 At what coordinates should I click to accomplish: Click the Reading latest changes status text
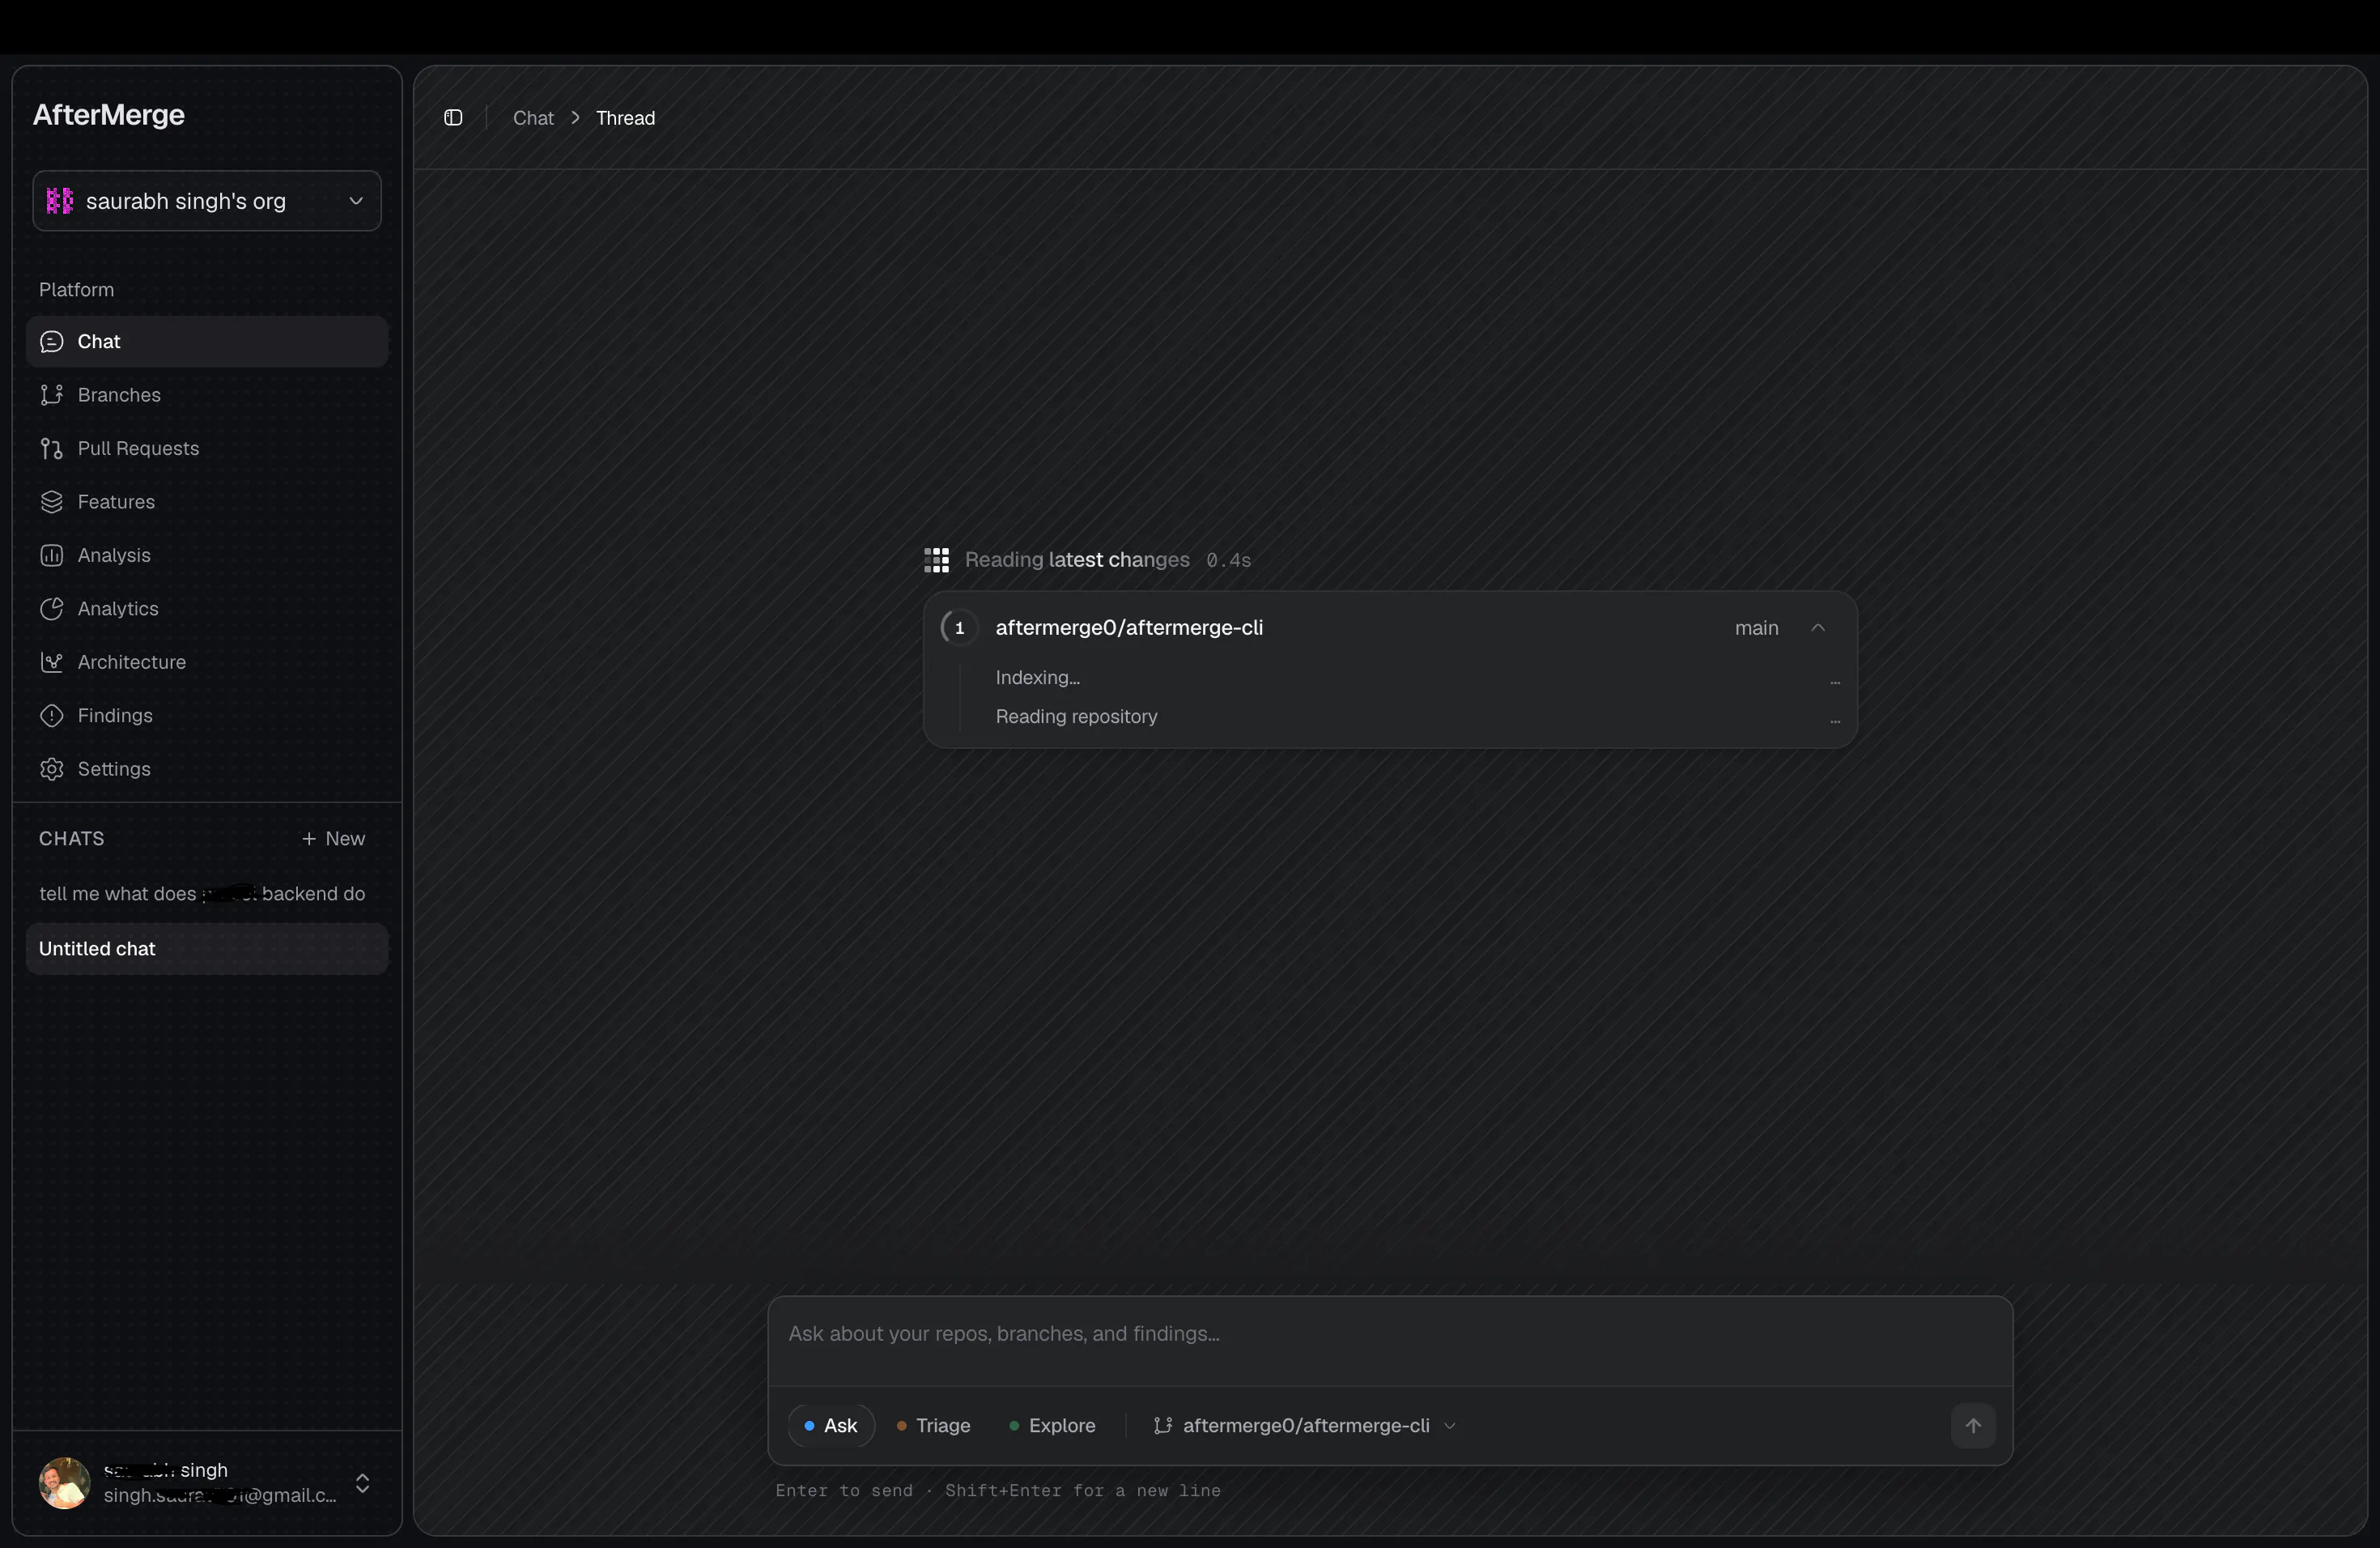[x=1077, y=560]
